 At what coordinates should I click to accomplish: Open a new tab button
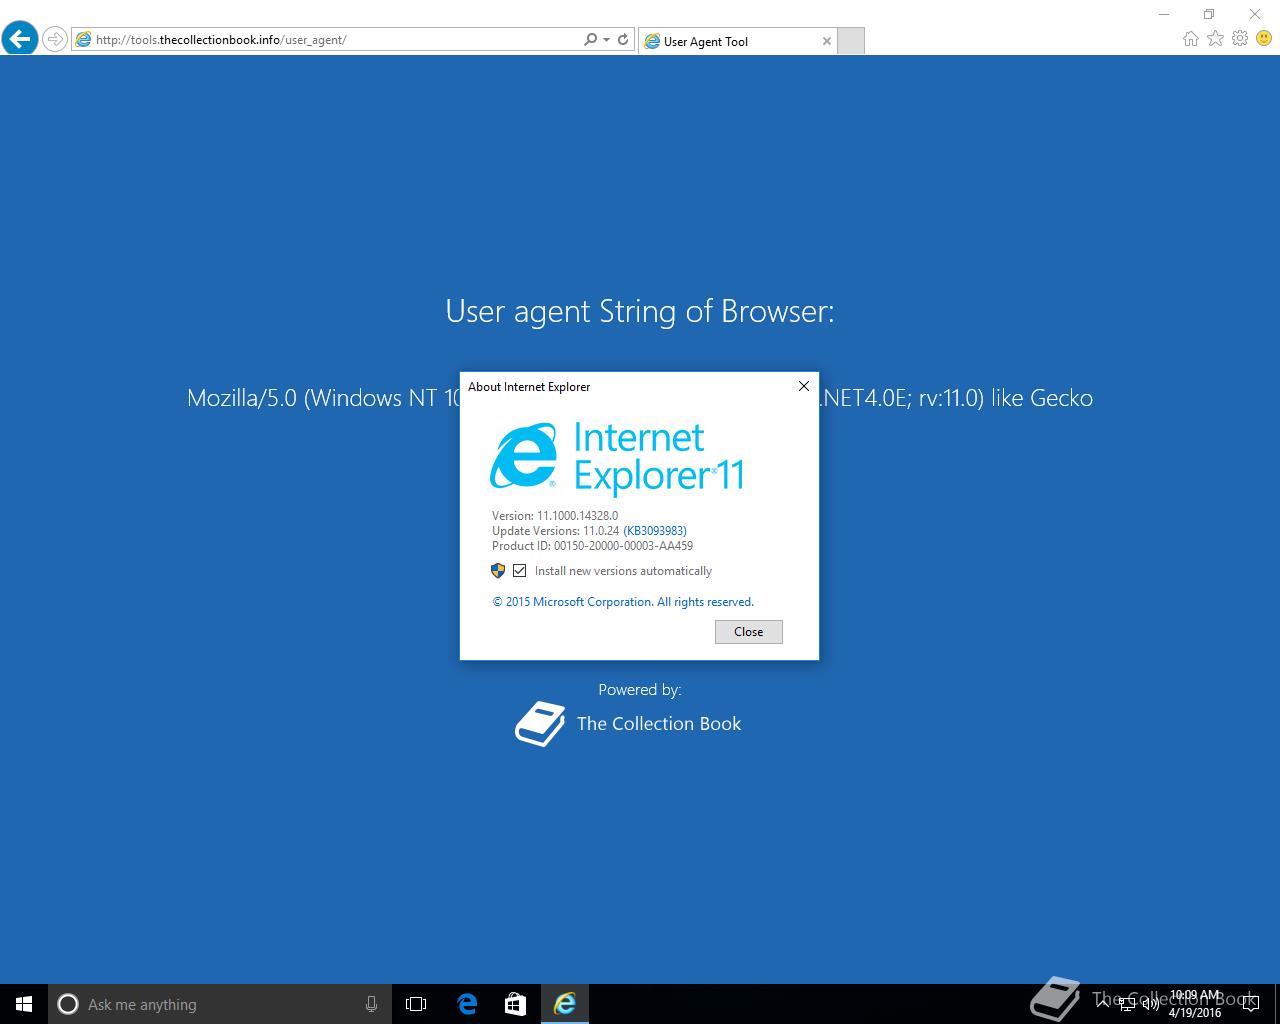click(x=850, y=41)
